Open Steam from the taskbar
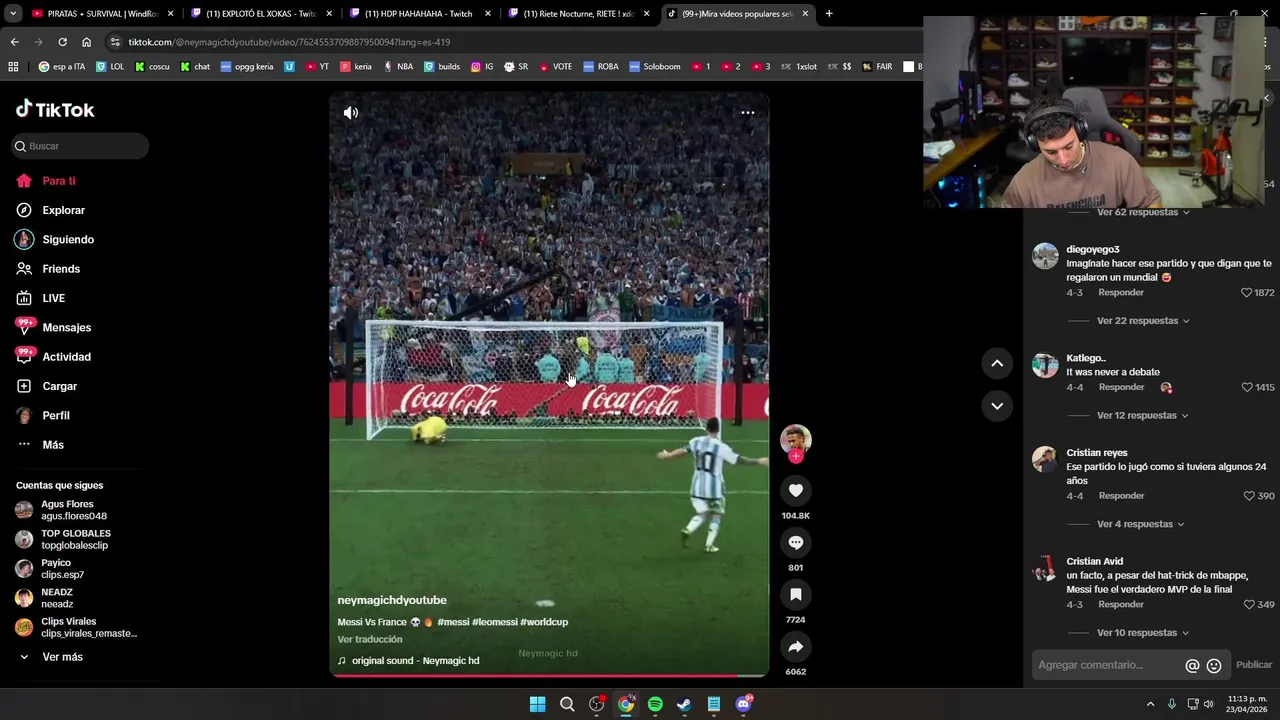The width and height of the screenshot is (1280, 720). 684,704
